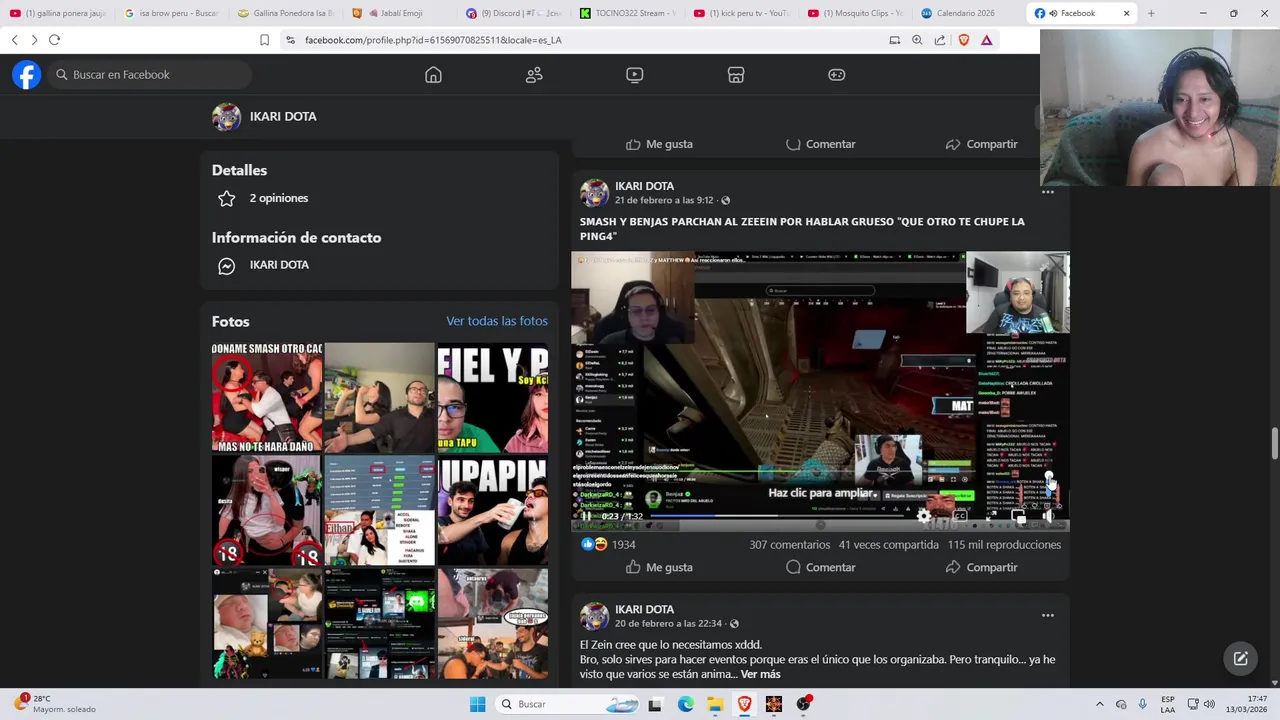Click the video picture-in-picture icon
1280x720 pixels.
(x=1019, y=516)
